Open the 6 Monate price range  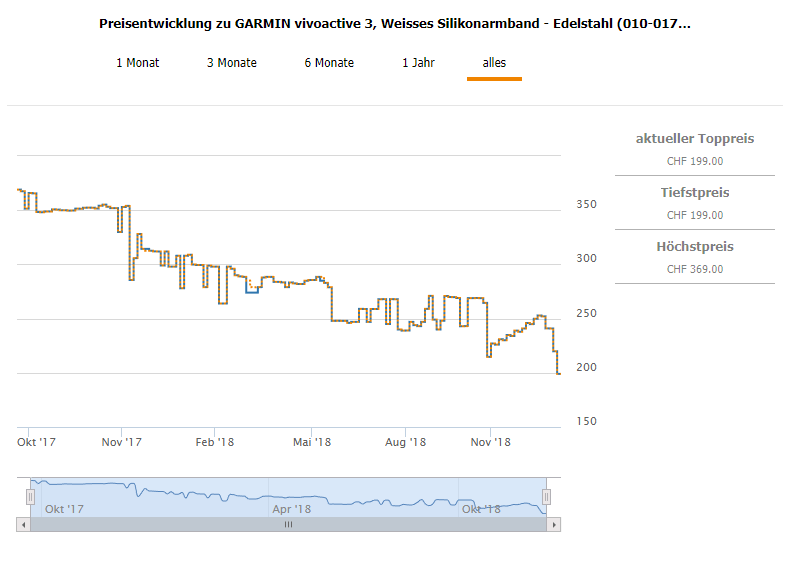(329, 63)
